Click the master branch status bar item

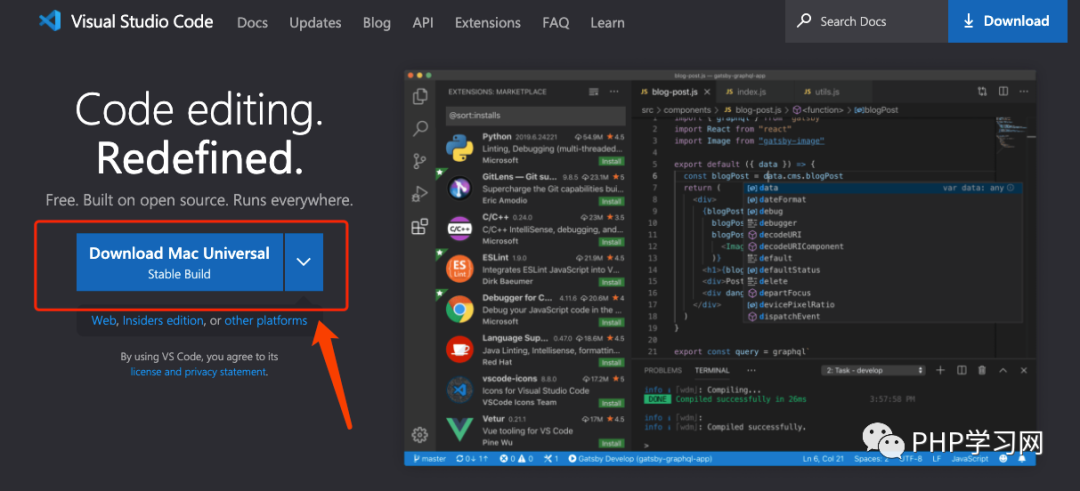430,459
